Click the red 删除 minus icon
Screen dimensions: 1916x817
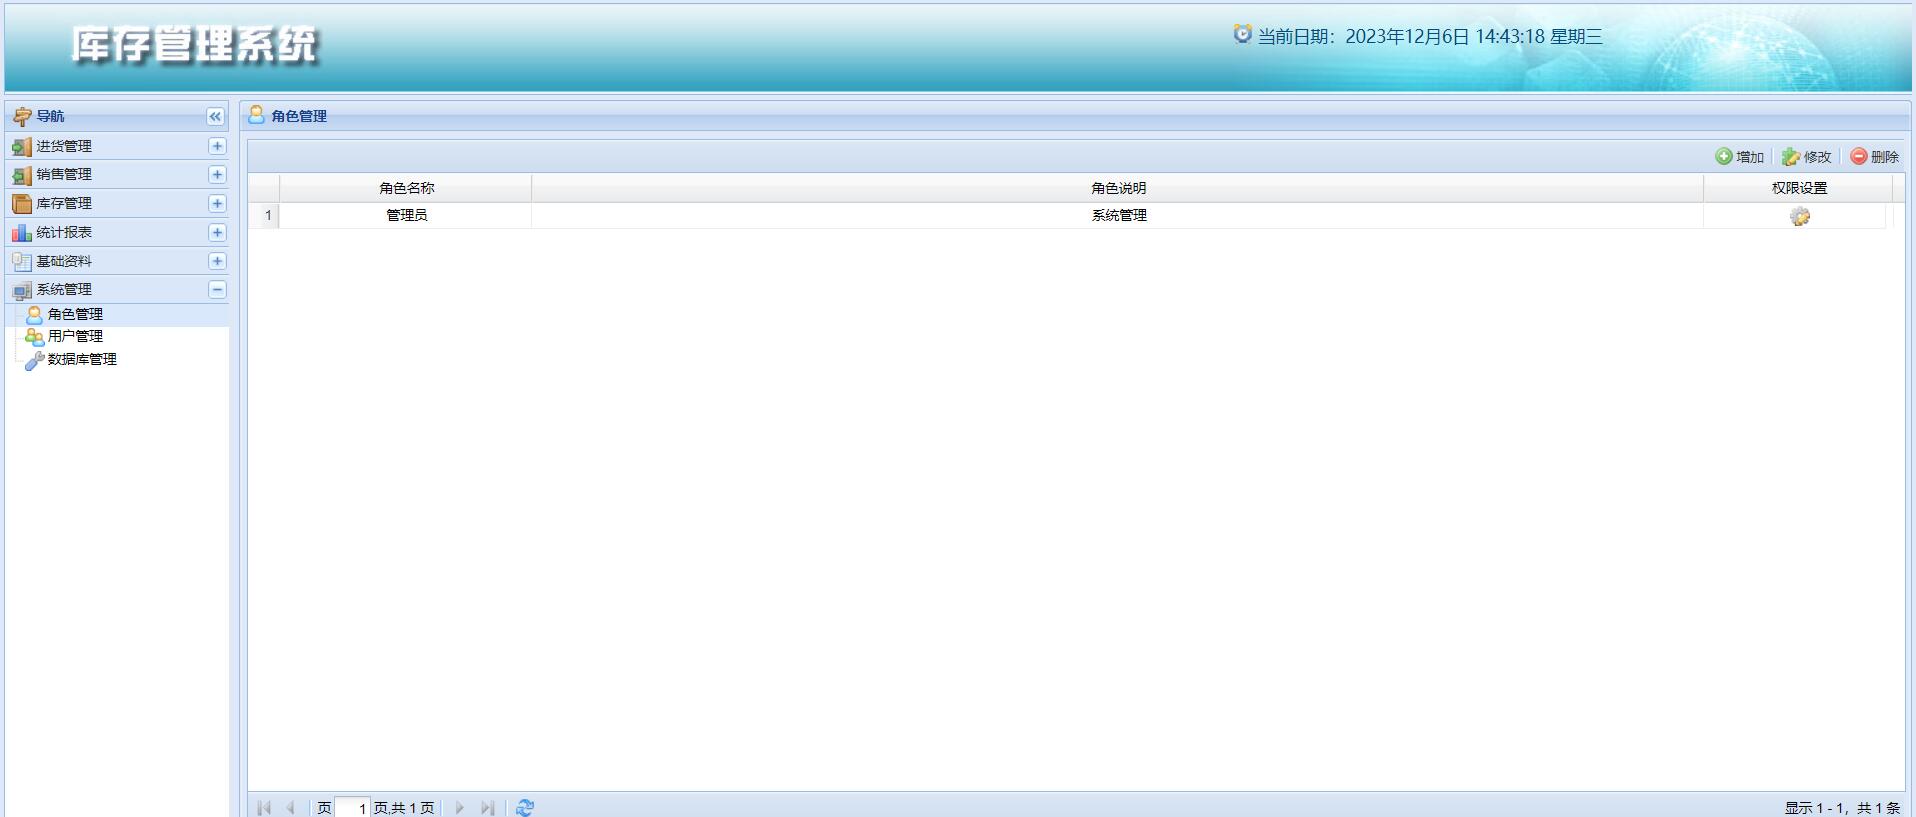click(1859, 156)
